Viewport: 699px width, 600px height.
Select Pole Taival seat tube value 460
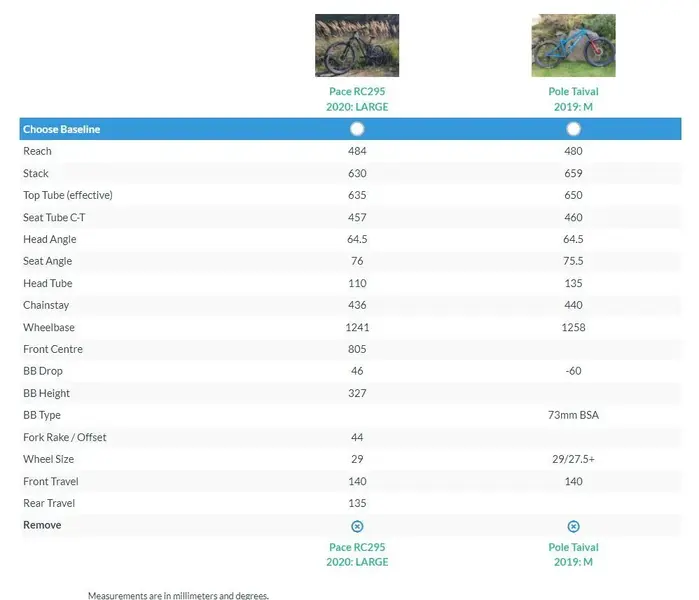[x=573, y=218]
